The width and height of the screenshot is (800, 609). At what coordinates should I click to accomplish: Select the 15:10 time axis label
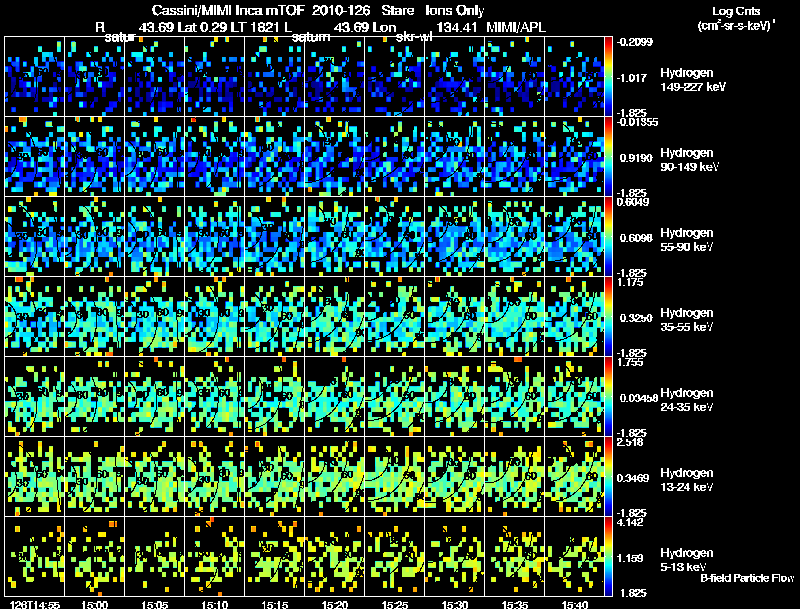tap(215, 605)
